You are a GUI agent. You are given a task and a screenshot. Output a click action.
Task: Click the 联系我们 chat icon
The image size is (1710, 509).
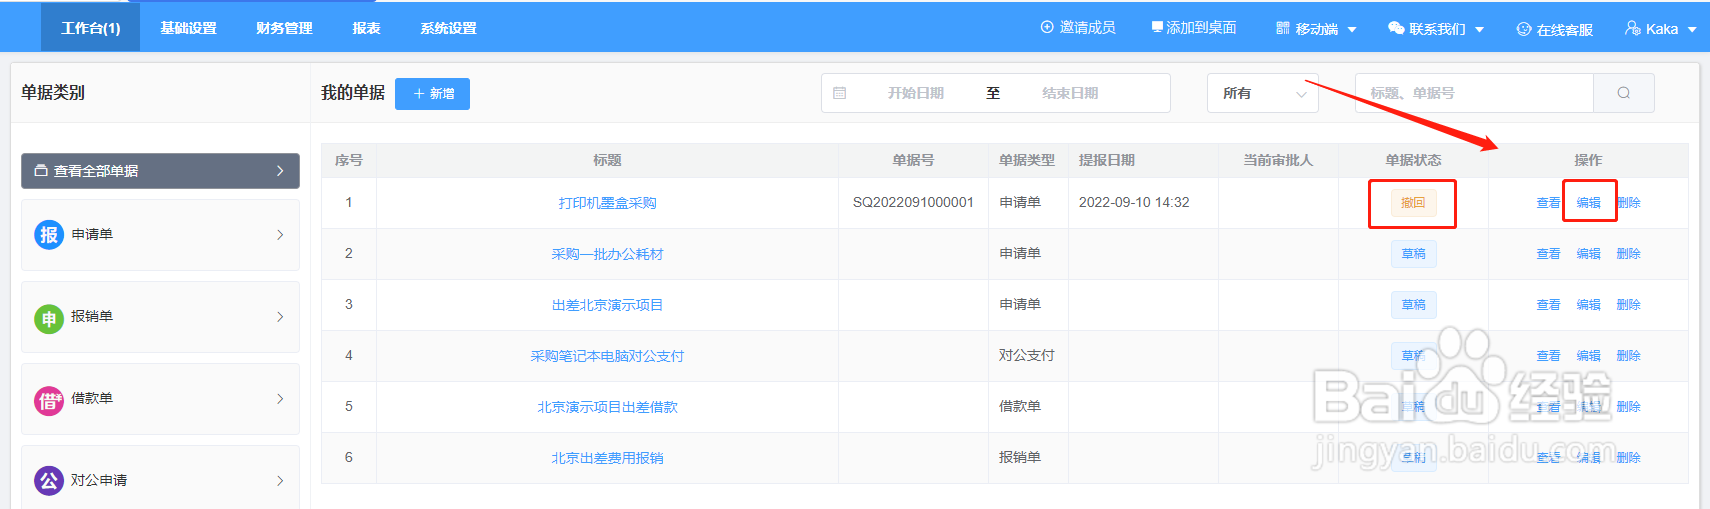tap(1396, 28)
